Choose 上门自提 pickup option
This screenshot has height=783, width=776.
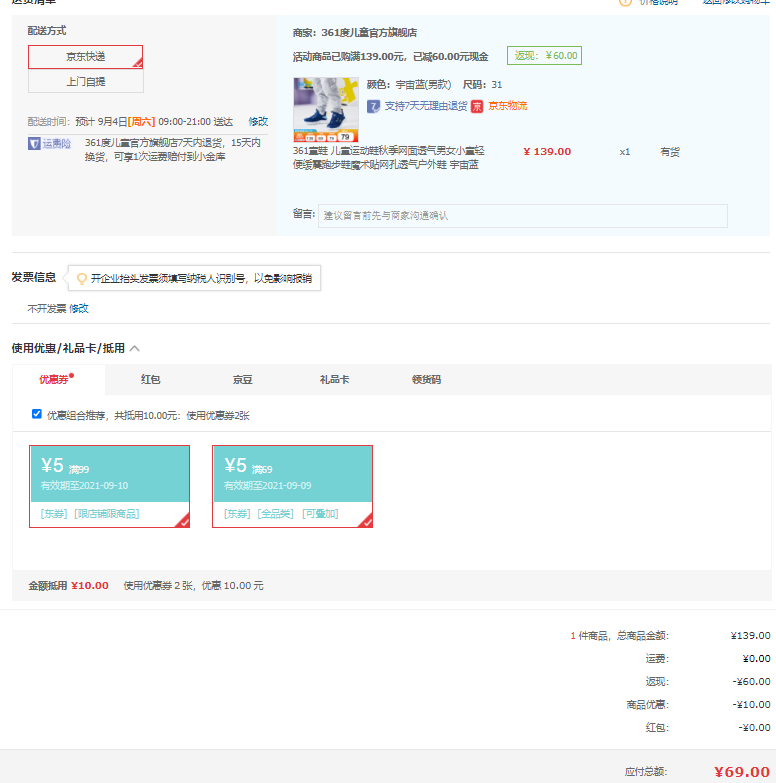pyautogui.click(x=85, y=81)
